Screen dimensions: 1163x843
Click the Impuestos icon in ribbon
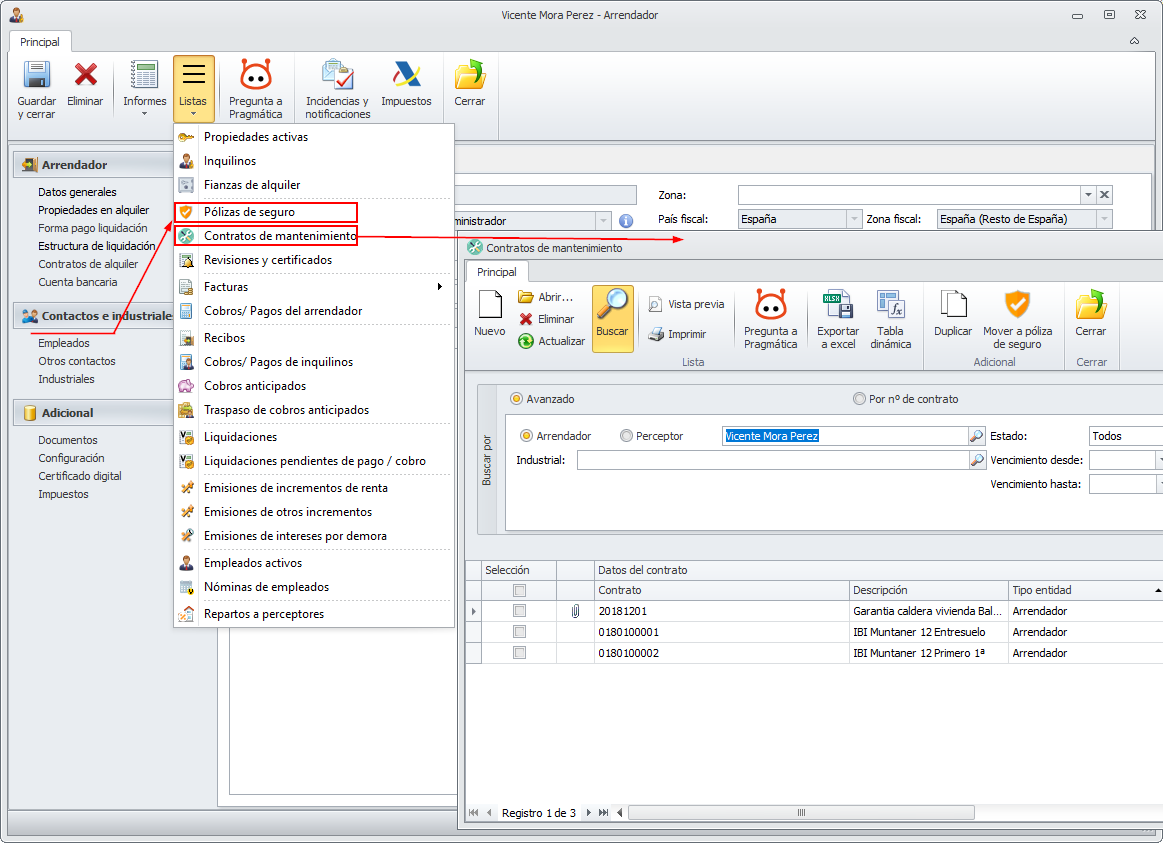(406, 76)
